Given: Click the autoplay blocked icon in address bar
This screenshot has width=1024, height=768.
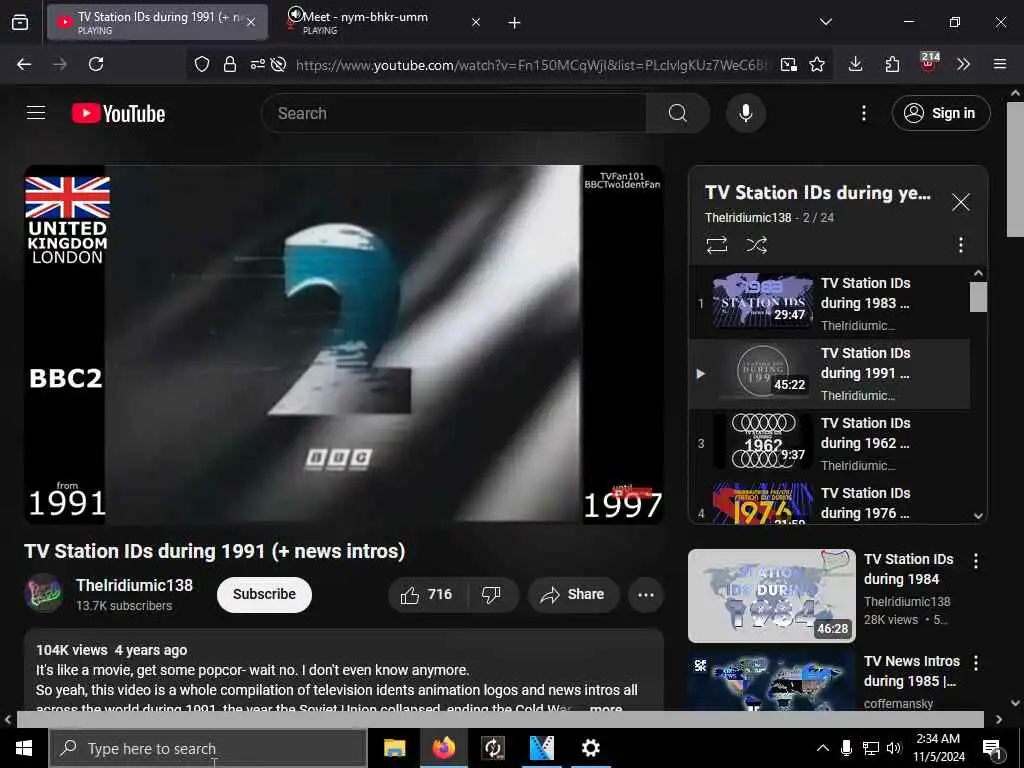Looking at the screenshot, I should click(x=279, y=64).
